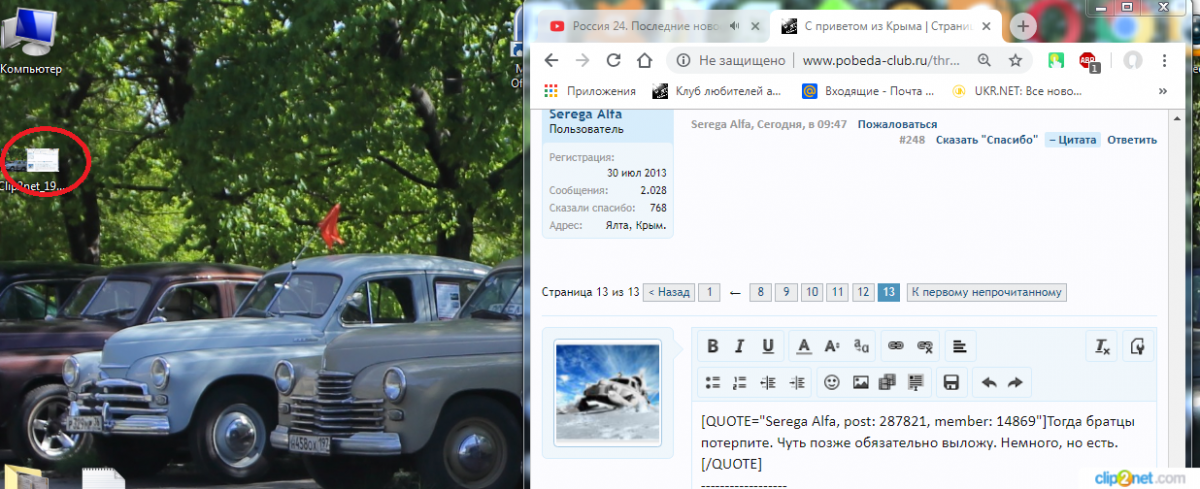
Task: Insert a link with the chain icon
Action: (896, 346)
